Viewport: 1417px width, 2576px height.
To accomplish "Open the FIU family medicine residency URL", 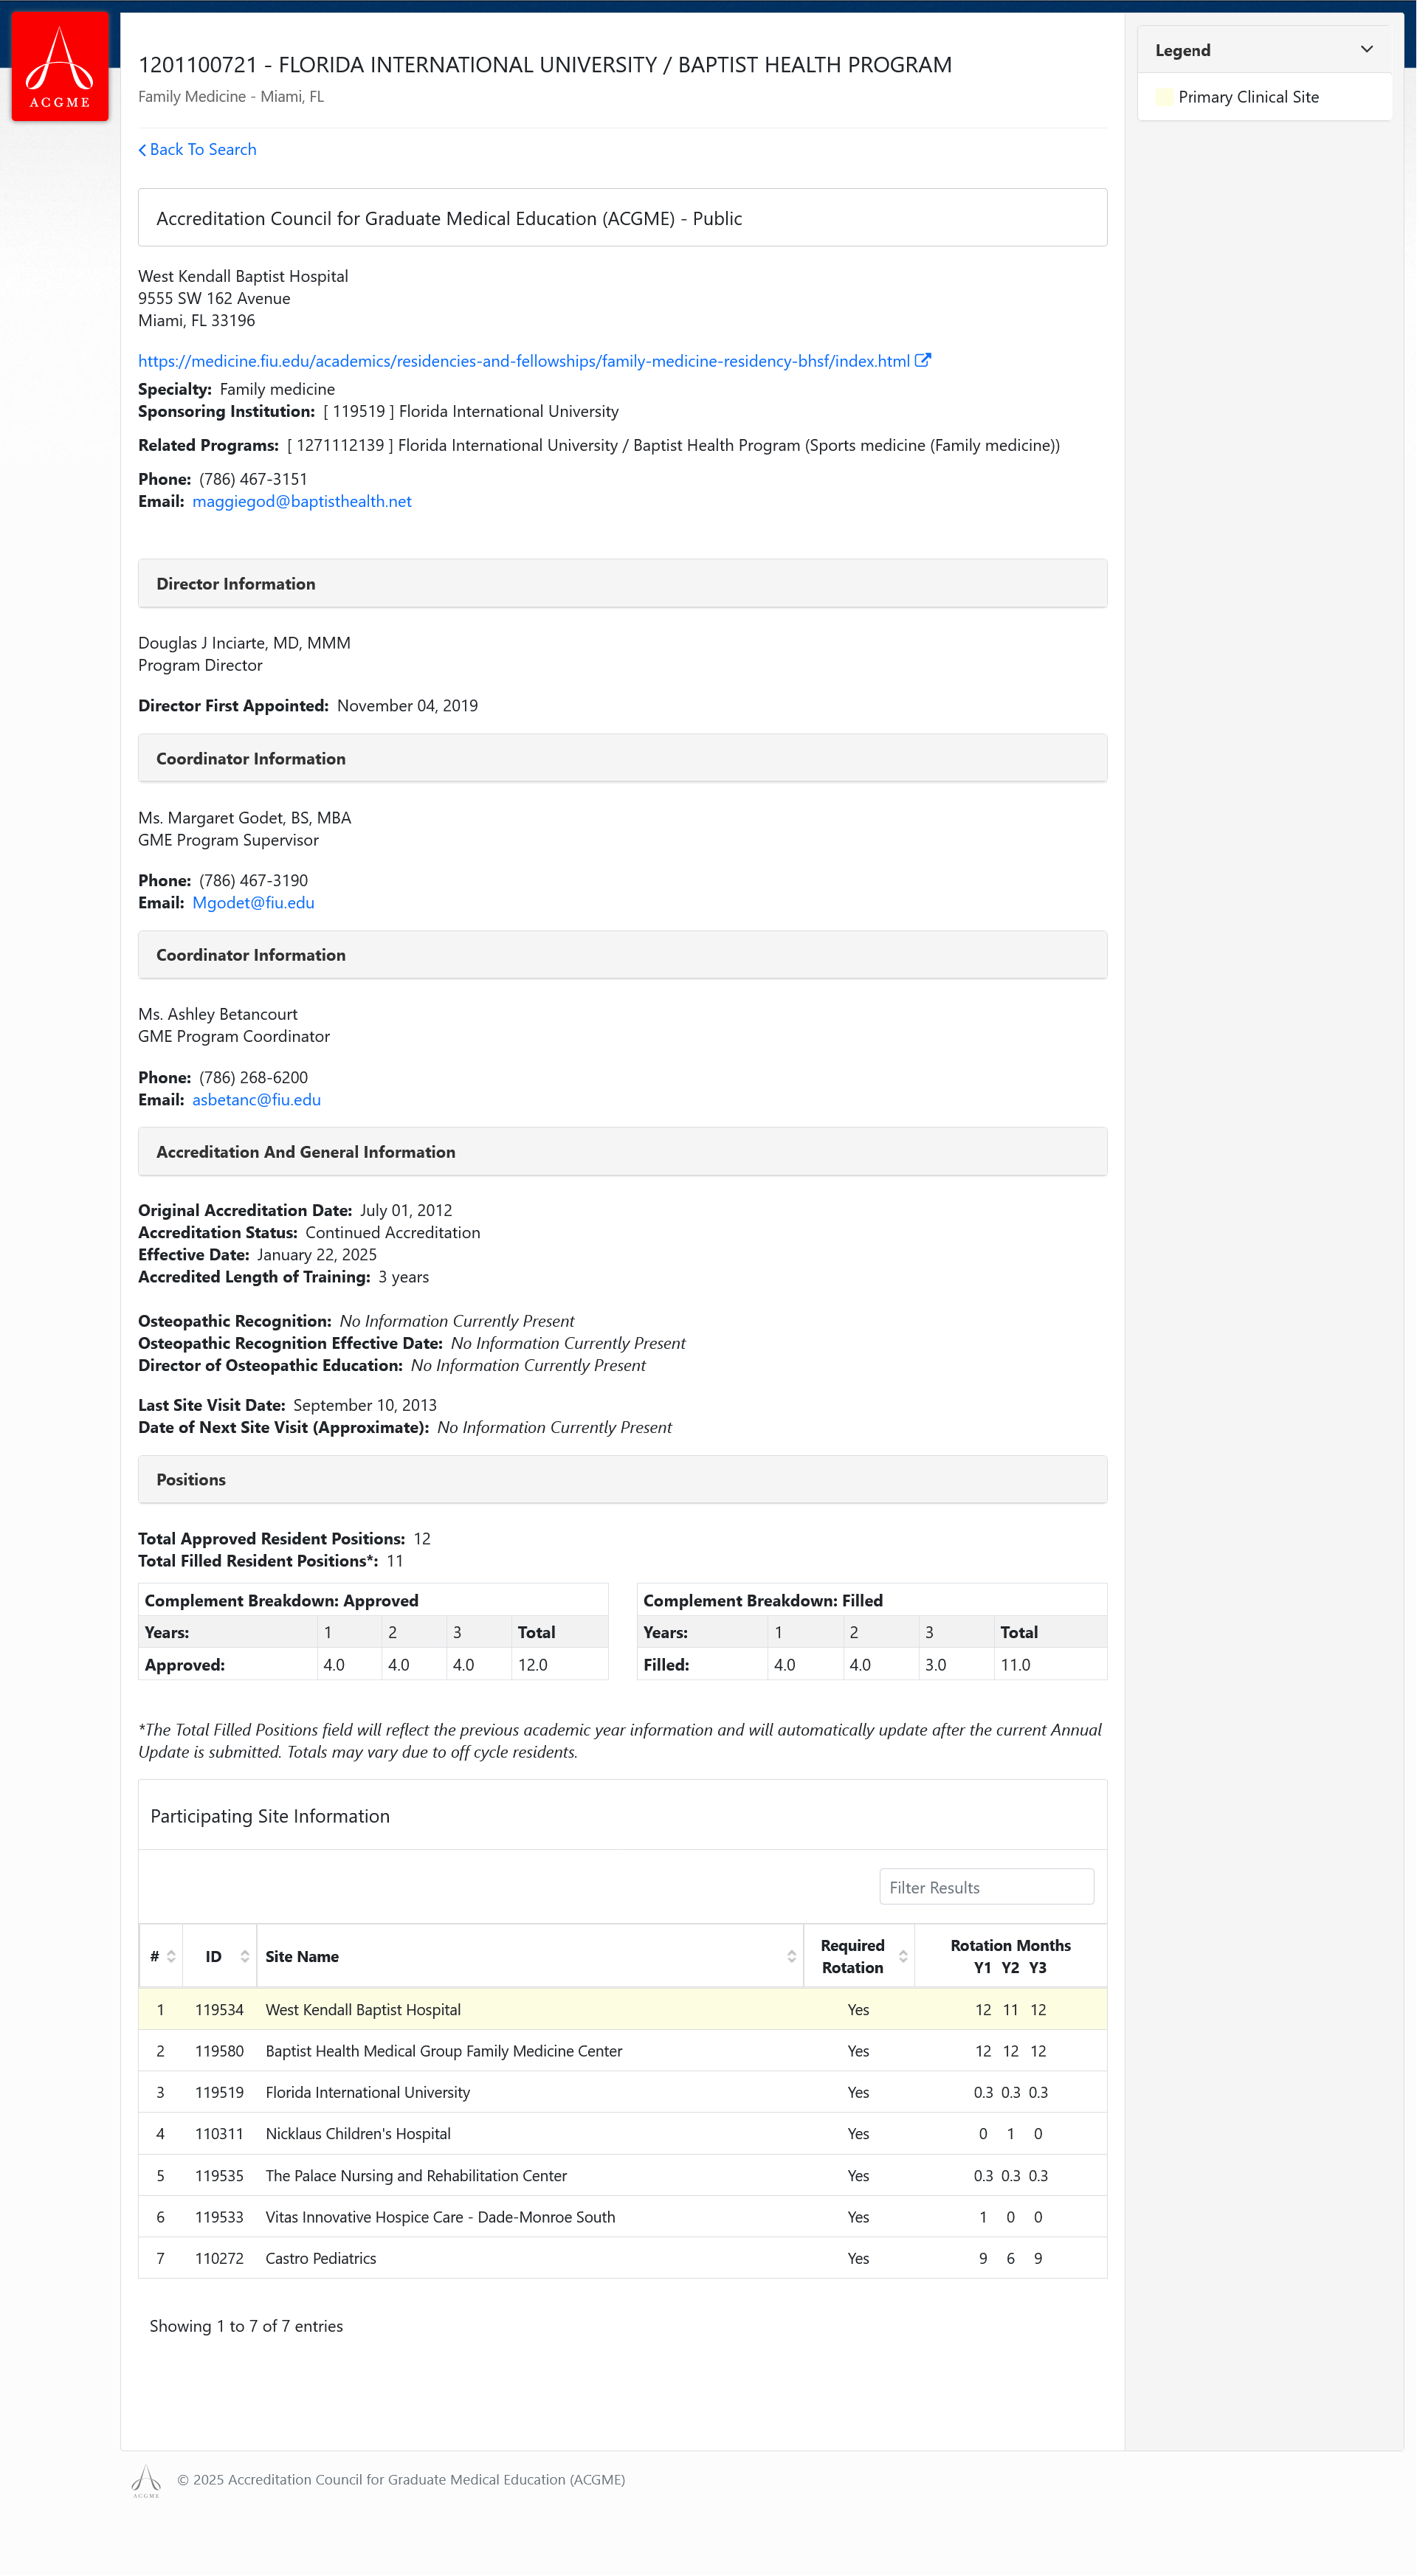I will tap(523, 361).
